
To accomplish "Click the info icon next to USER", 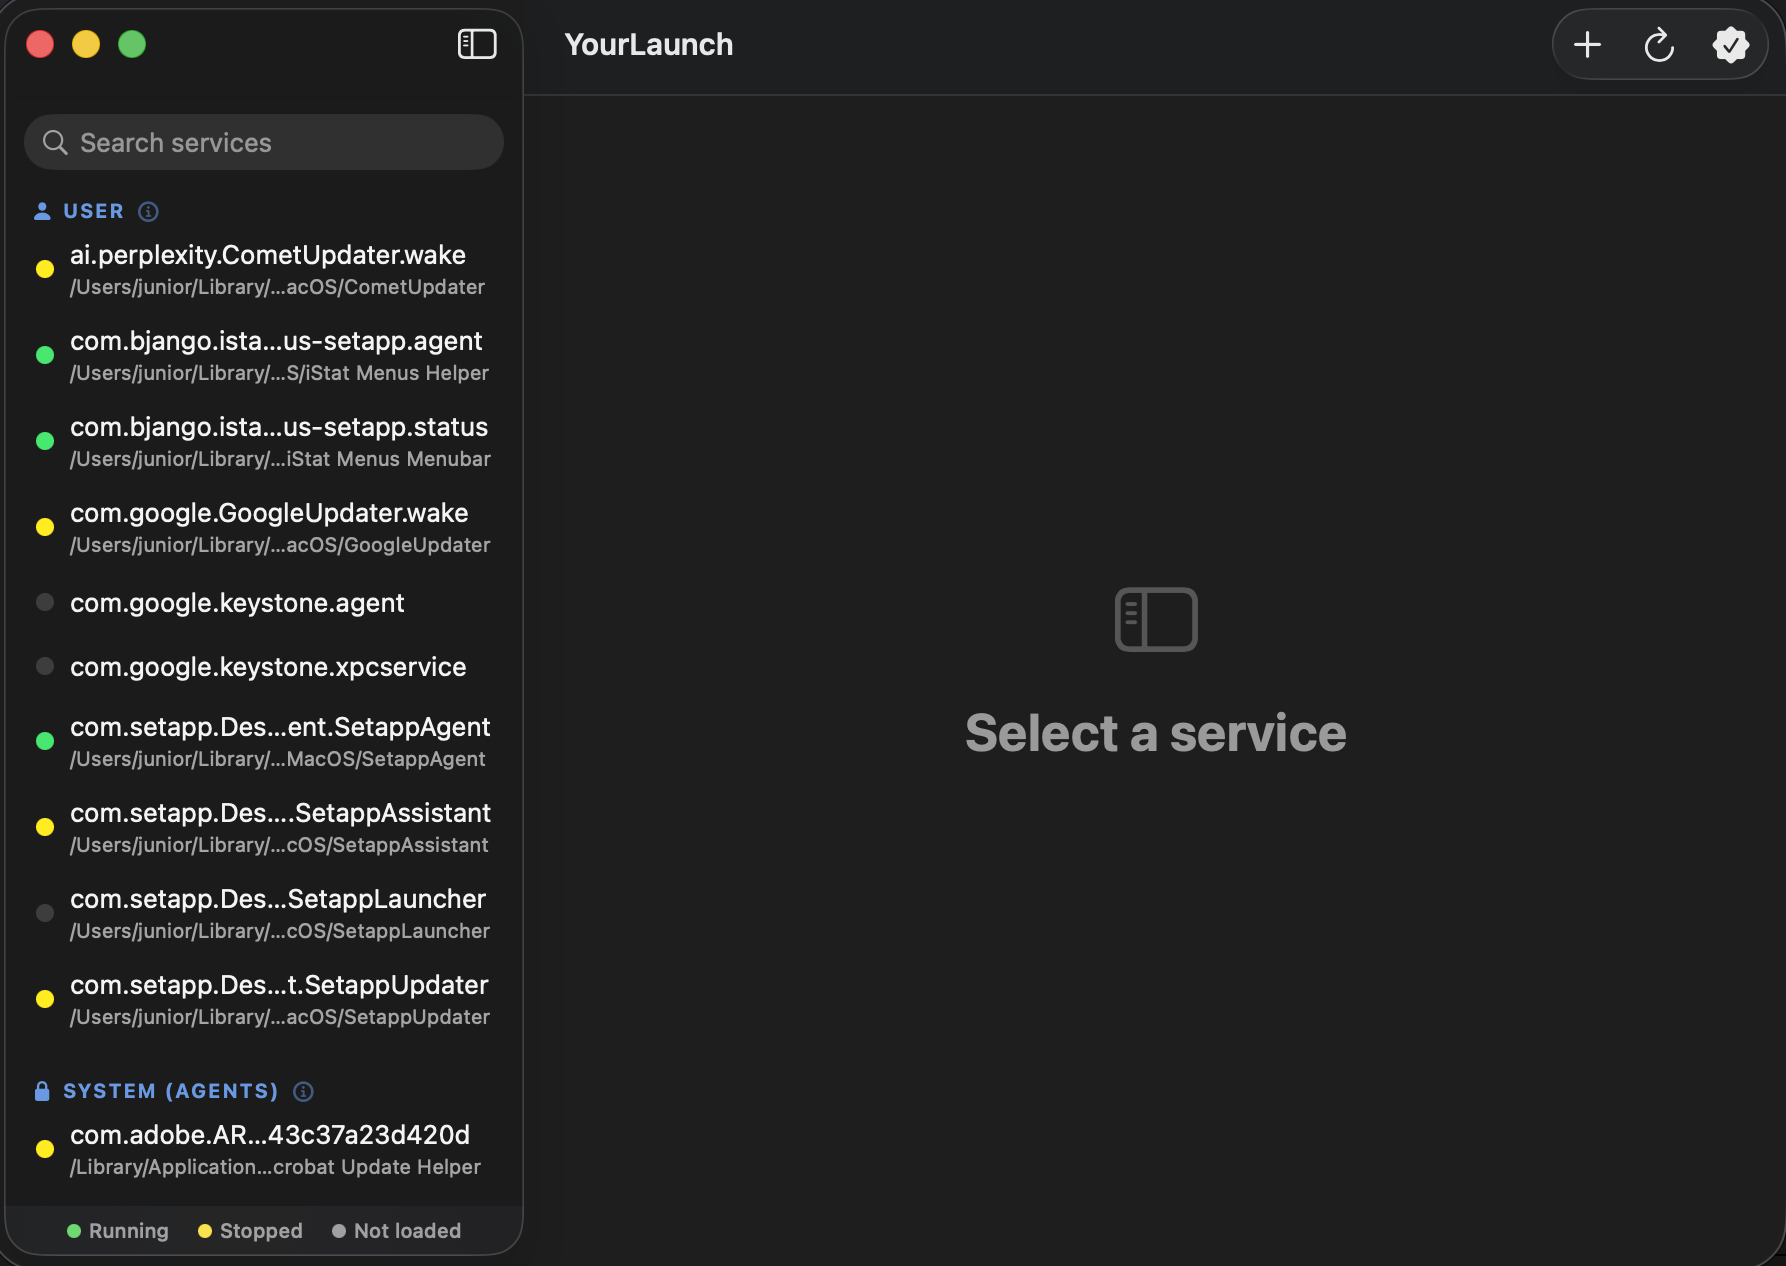I will click(148, 211).
